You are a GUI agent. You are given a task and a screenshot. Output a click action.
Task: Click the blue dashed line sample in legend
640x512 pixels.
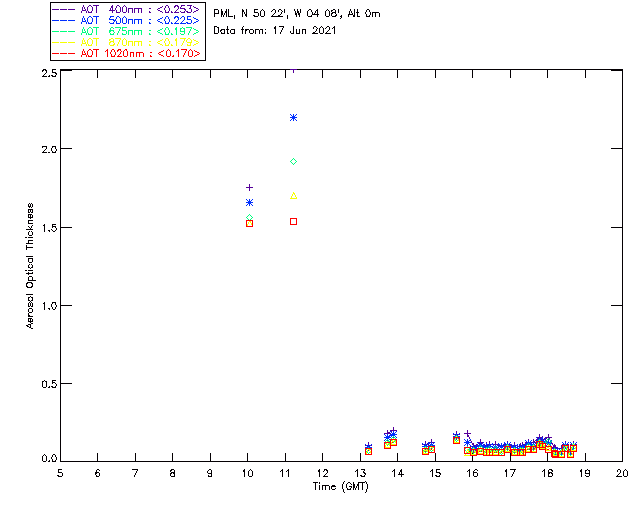tap(64, 20)
